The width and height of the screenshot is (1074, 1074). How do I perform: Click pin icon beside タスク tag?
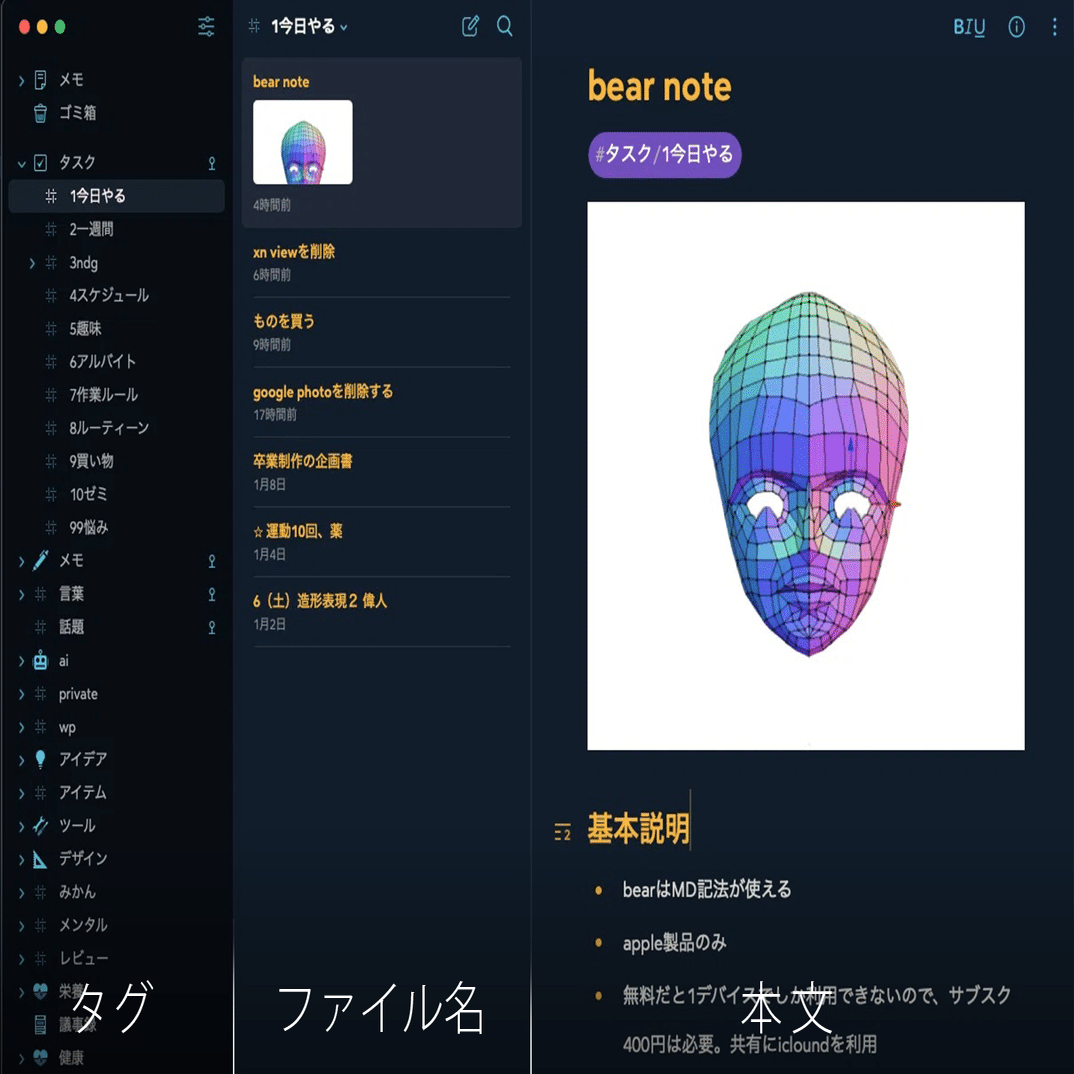(212, 163)
